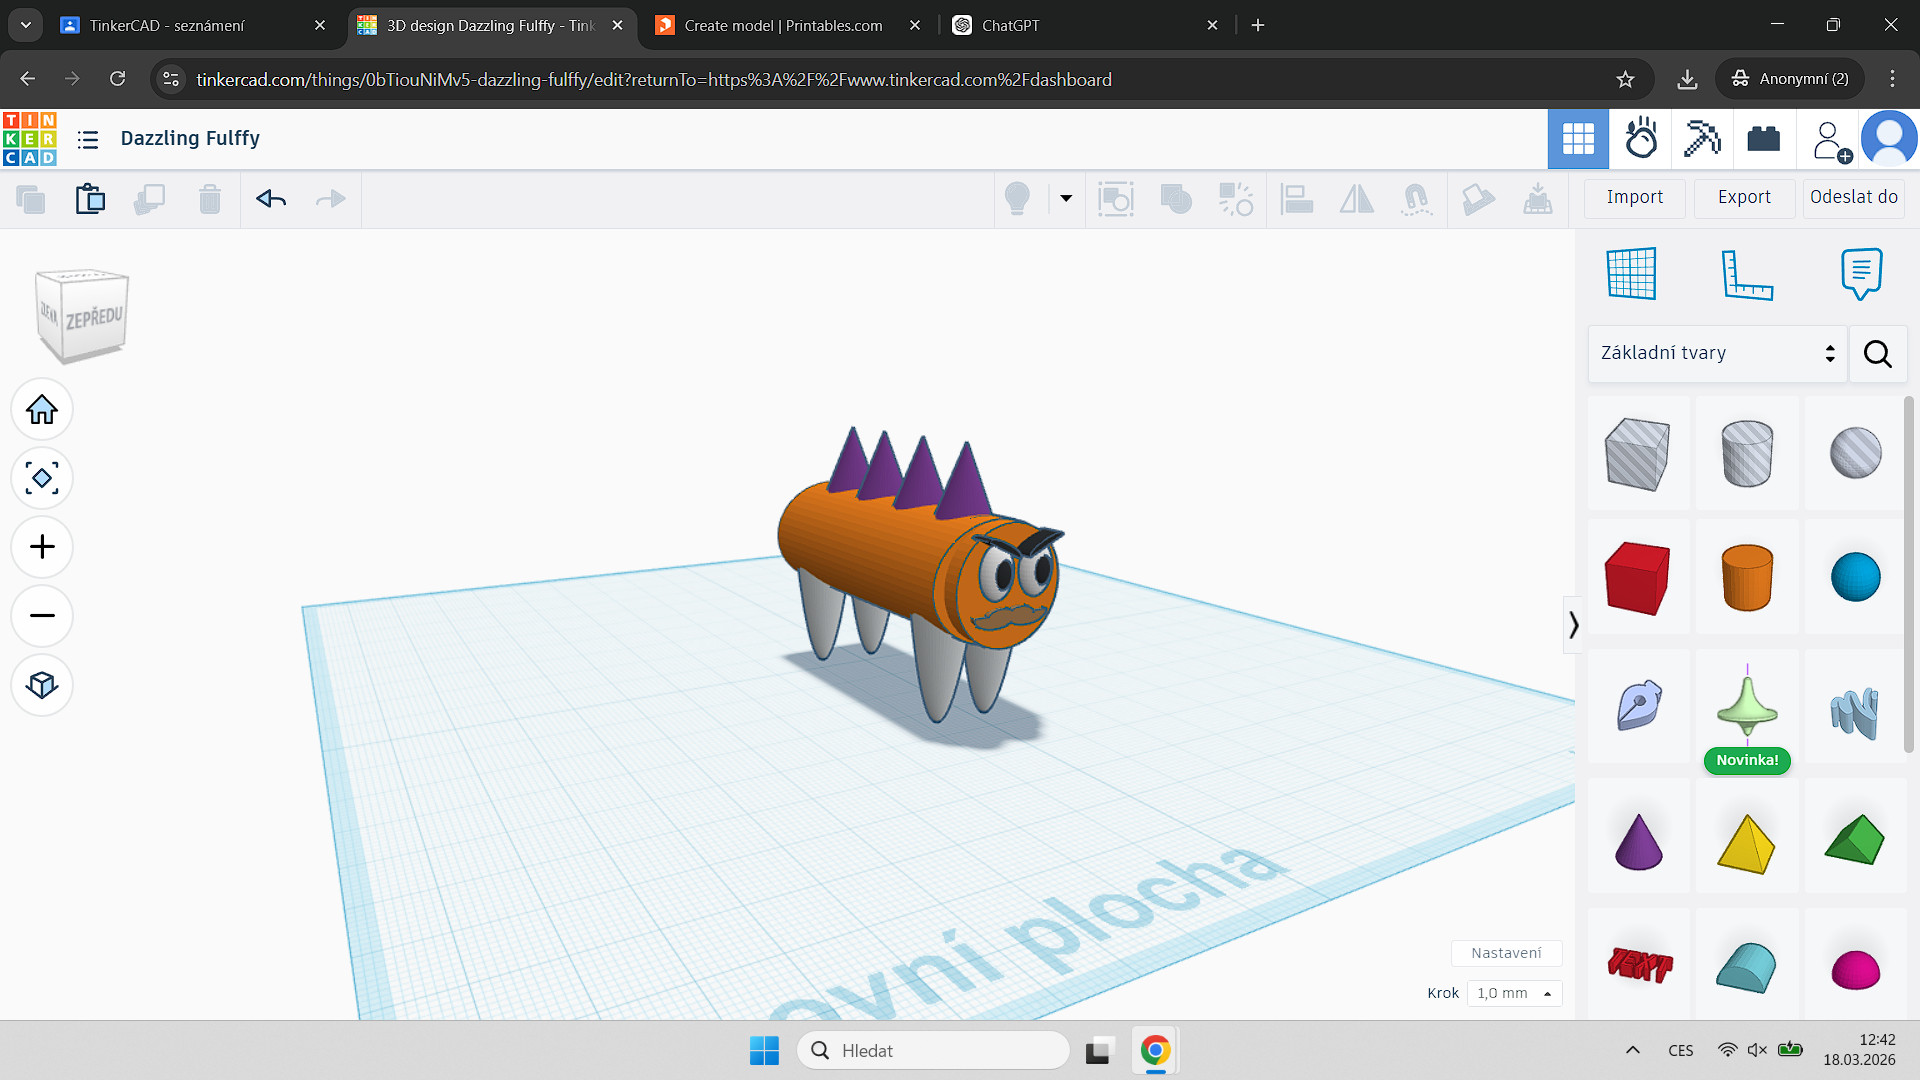Click the Export button

(1743, 197)
